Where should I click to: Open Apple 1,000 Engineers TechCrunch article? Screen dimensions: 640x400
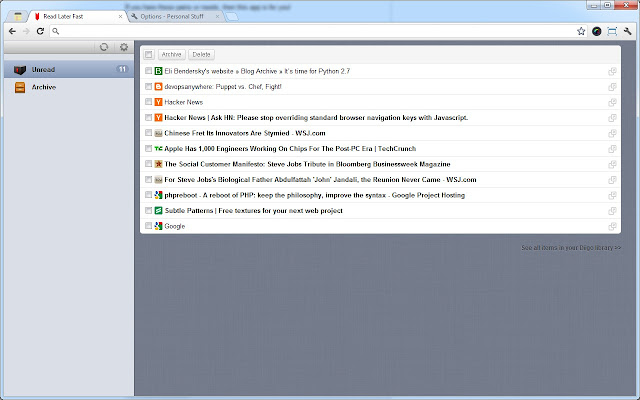pyautogui.click(x=290, y=149)
